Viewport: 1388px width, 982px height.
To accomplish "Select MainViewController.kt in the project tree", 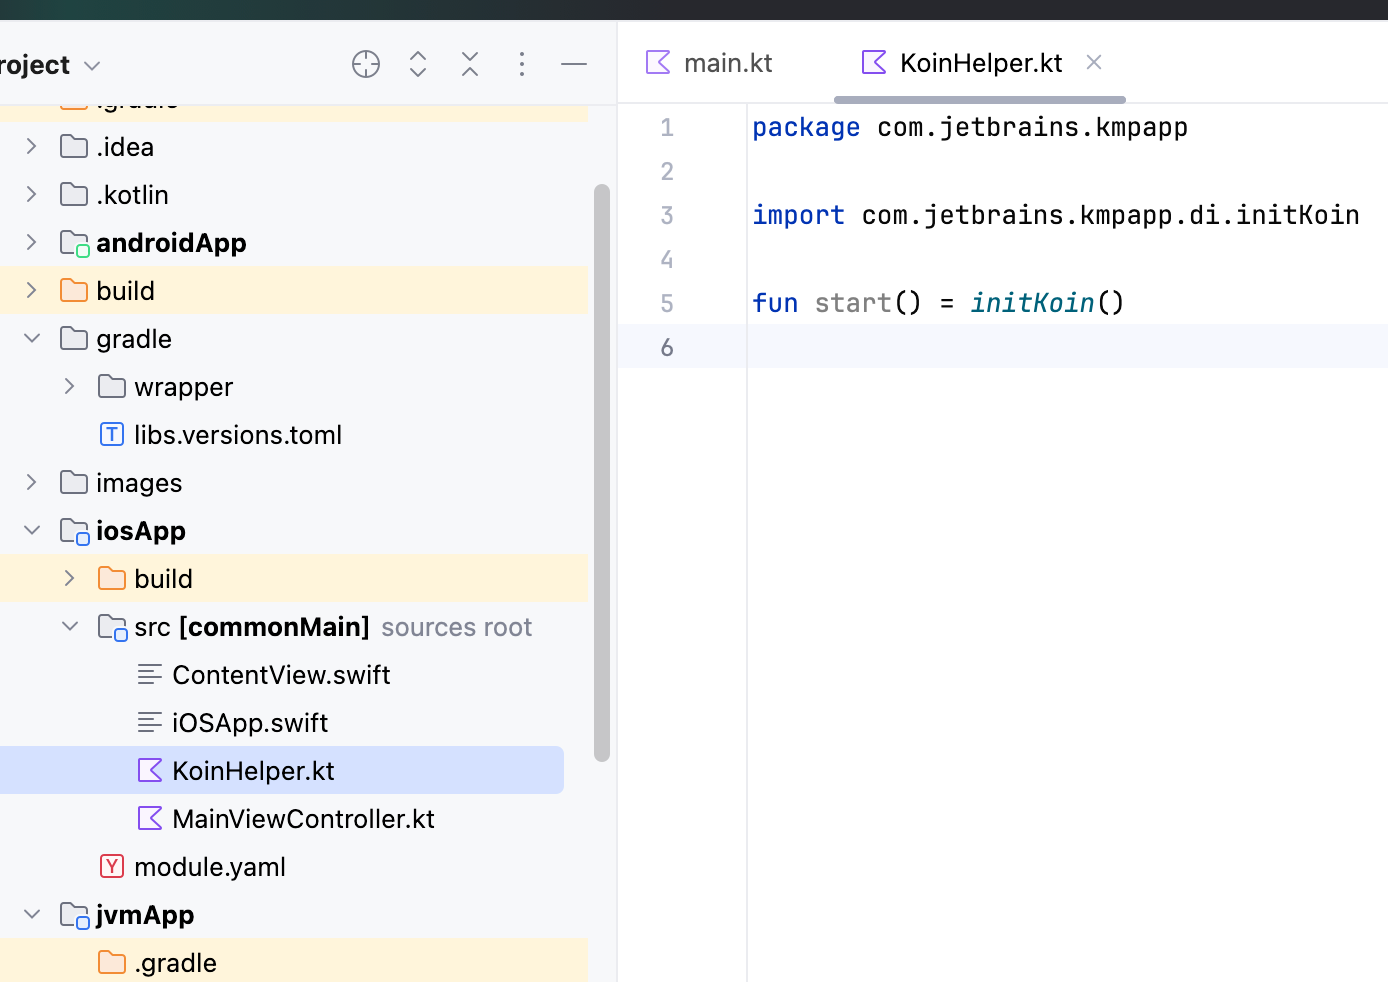I will tap(303, 819).
